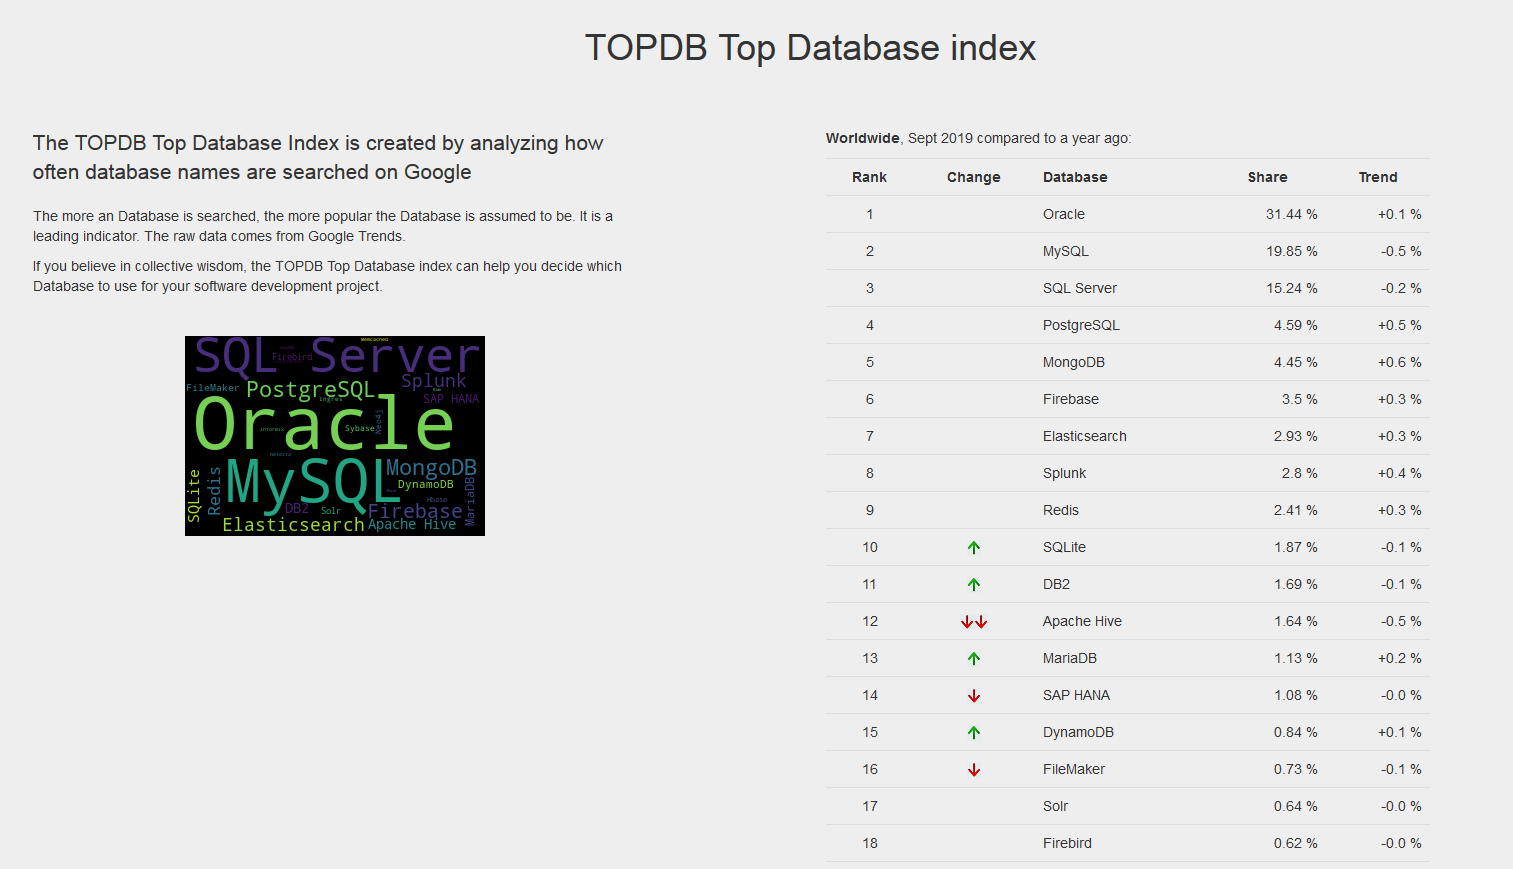Image resolution: width=1513 pixels, height=869 pixels.
Task: Click the Share column header
Action: pos(1267,177)
